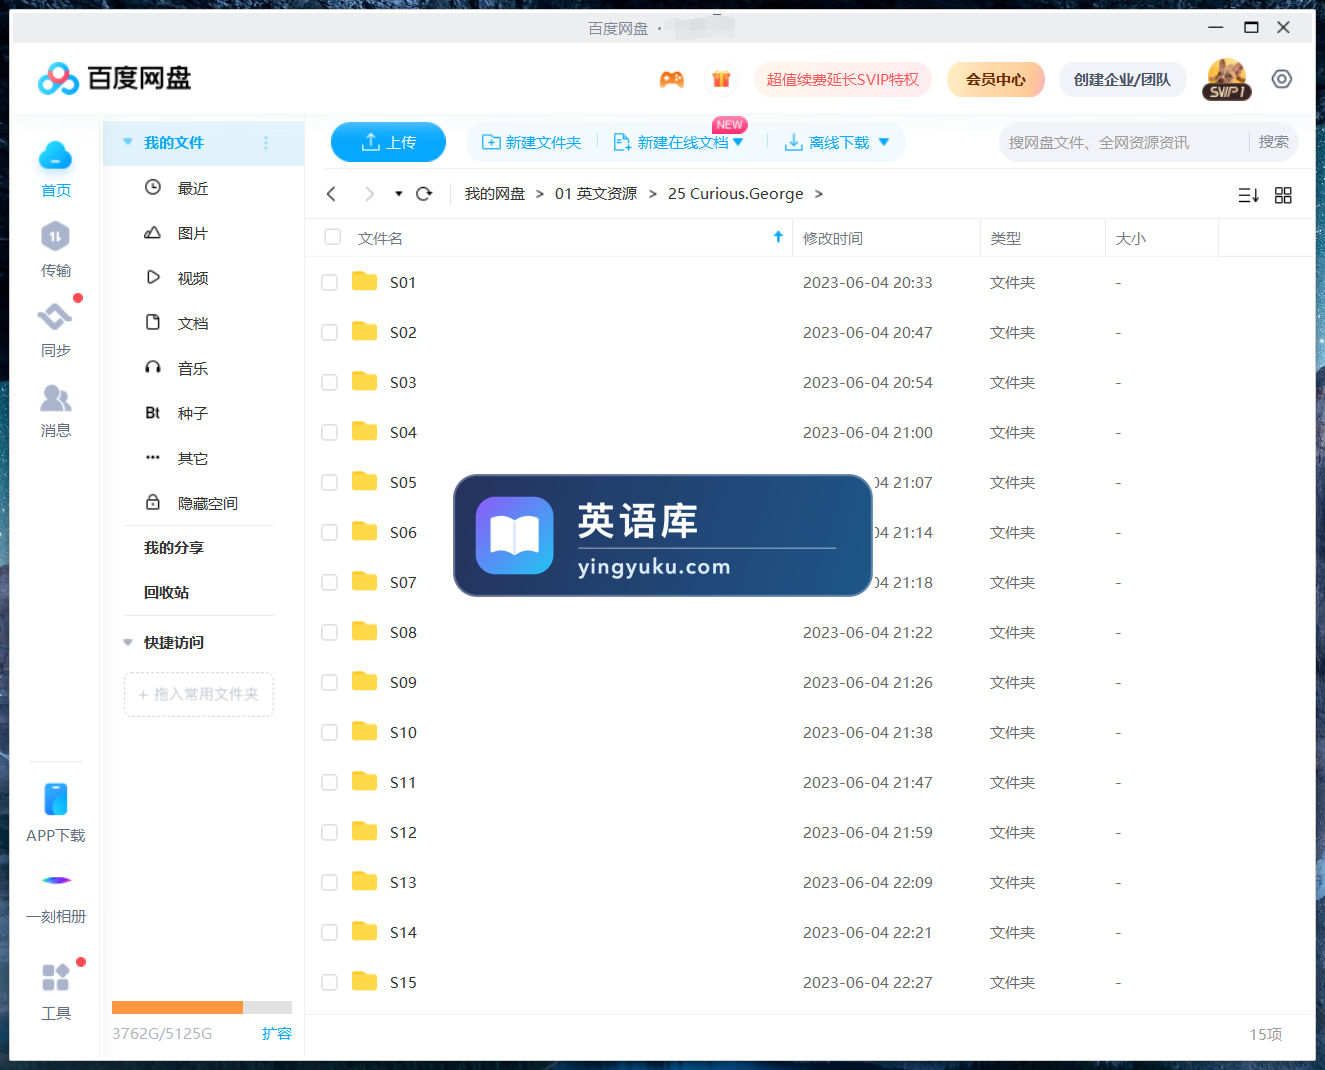
Task: Check the box for folder S12
Action: (x=329, y=833)
